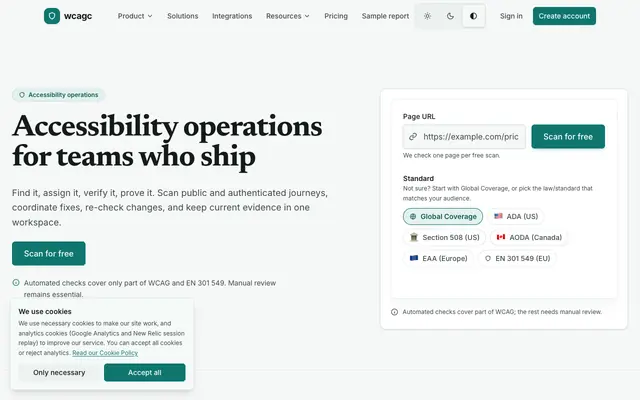Image resolution: width=640 pixels, height=400 pixels.
Task: Select the EN 301 549 (EU) standard
Action: pyautogui.click(x=517, y=258)
